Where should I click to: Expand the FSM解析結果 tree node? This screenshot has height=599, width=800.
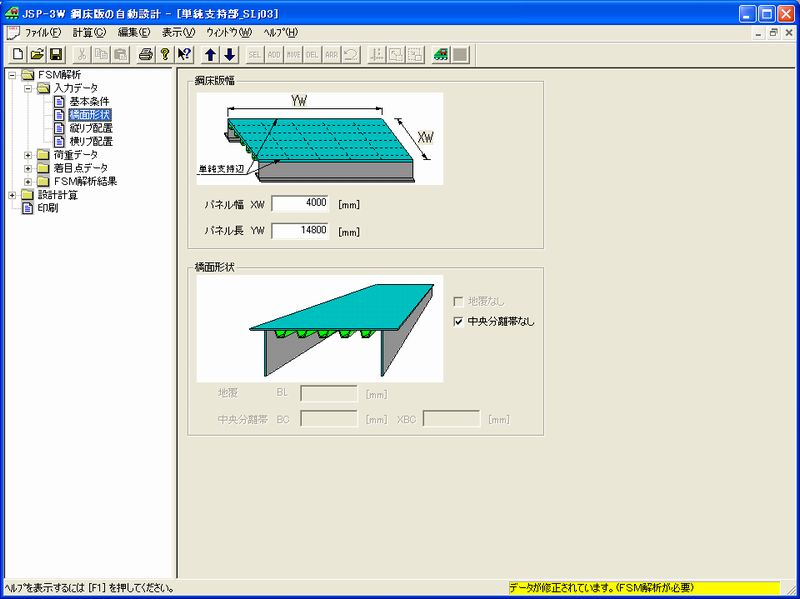point(28,182)
